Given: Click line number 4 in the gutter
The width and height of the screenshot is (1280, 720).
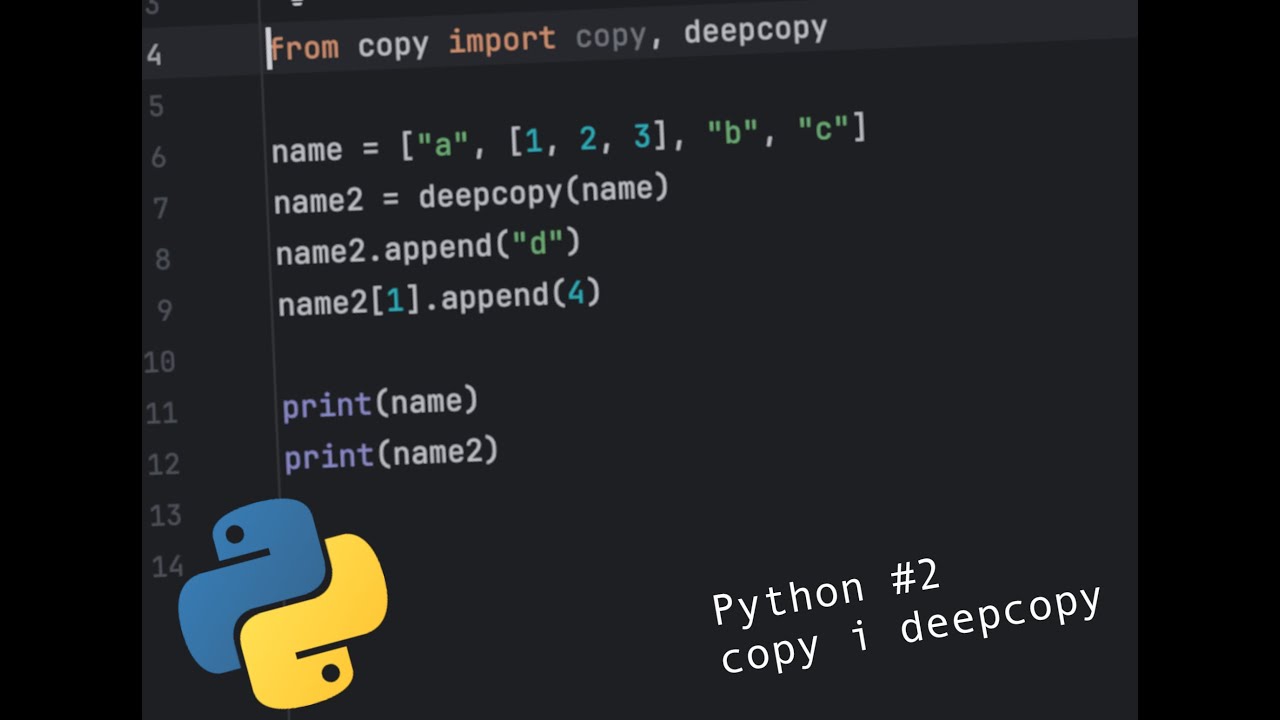Looking at the screenshot, I should 153,54.
